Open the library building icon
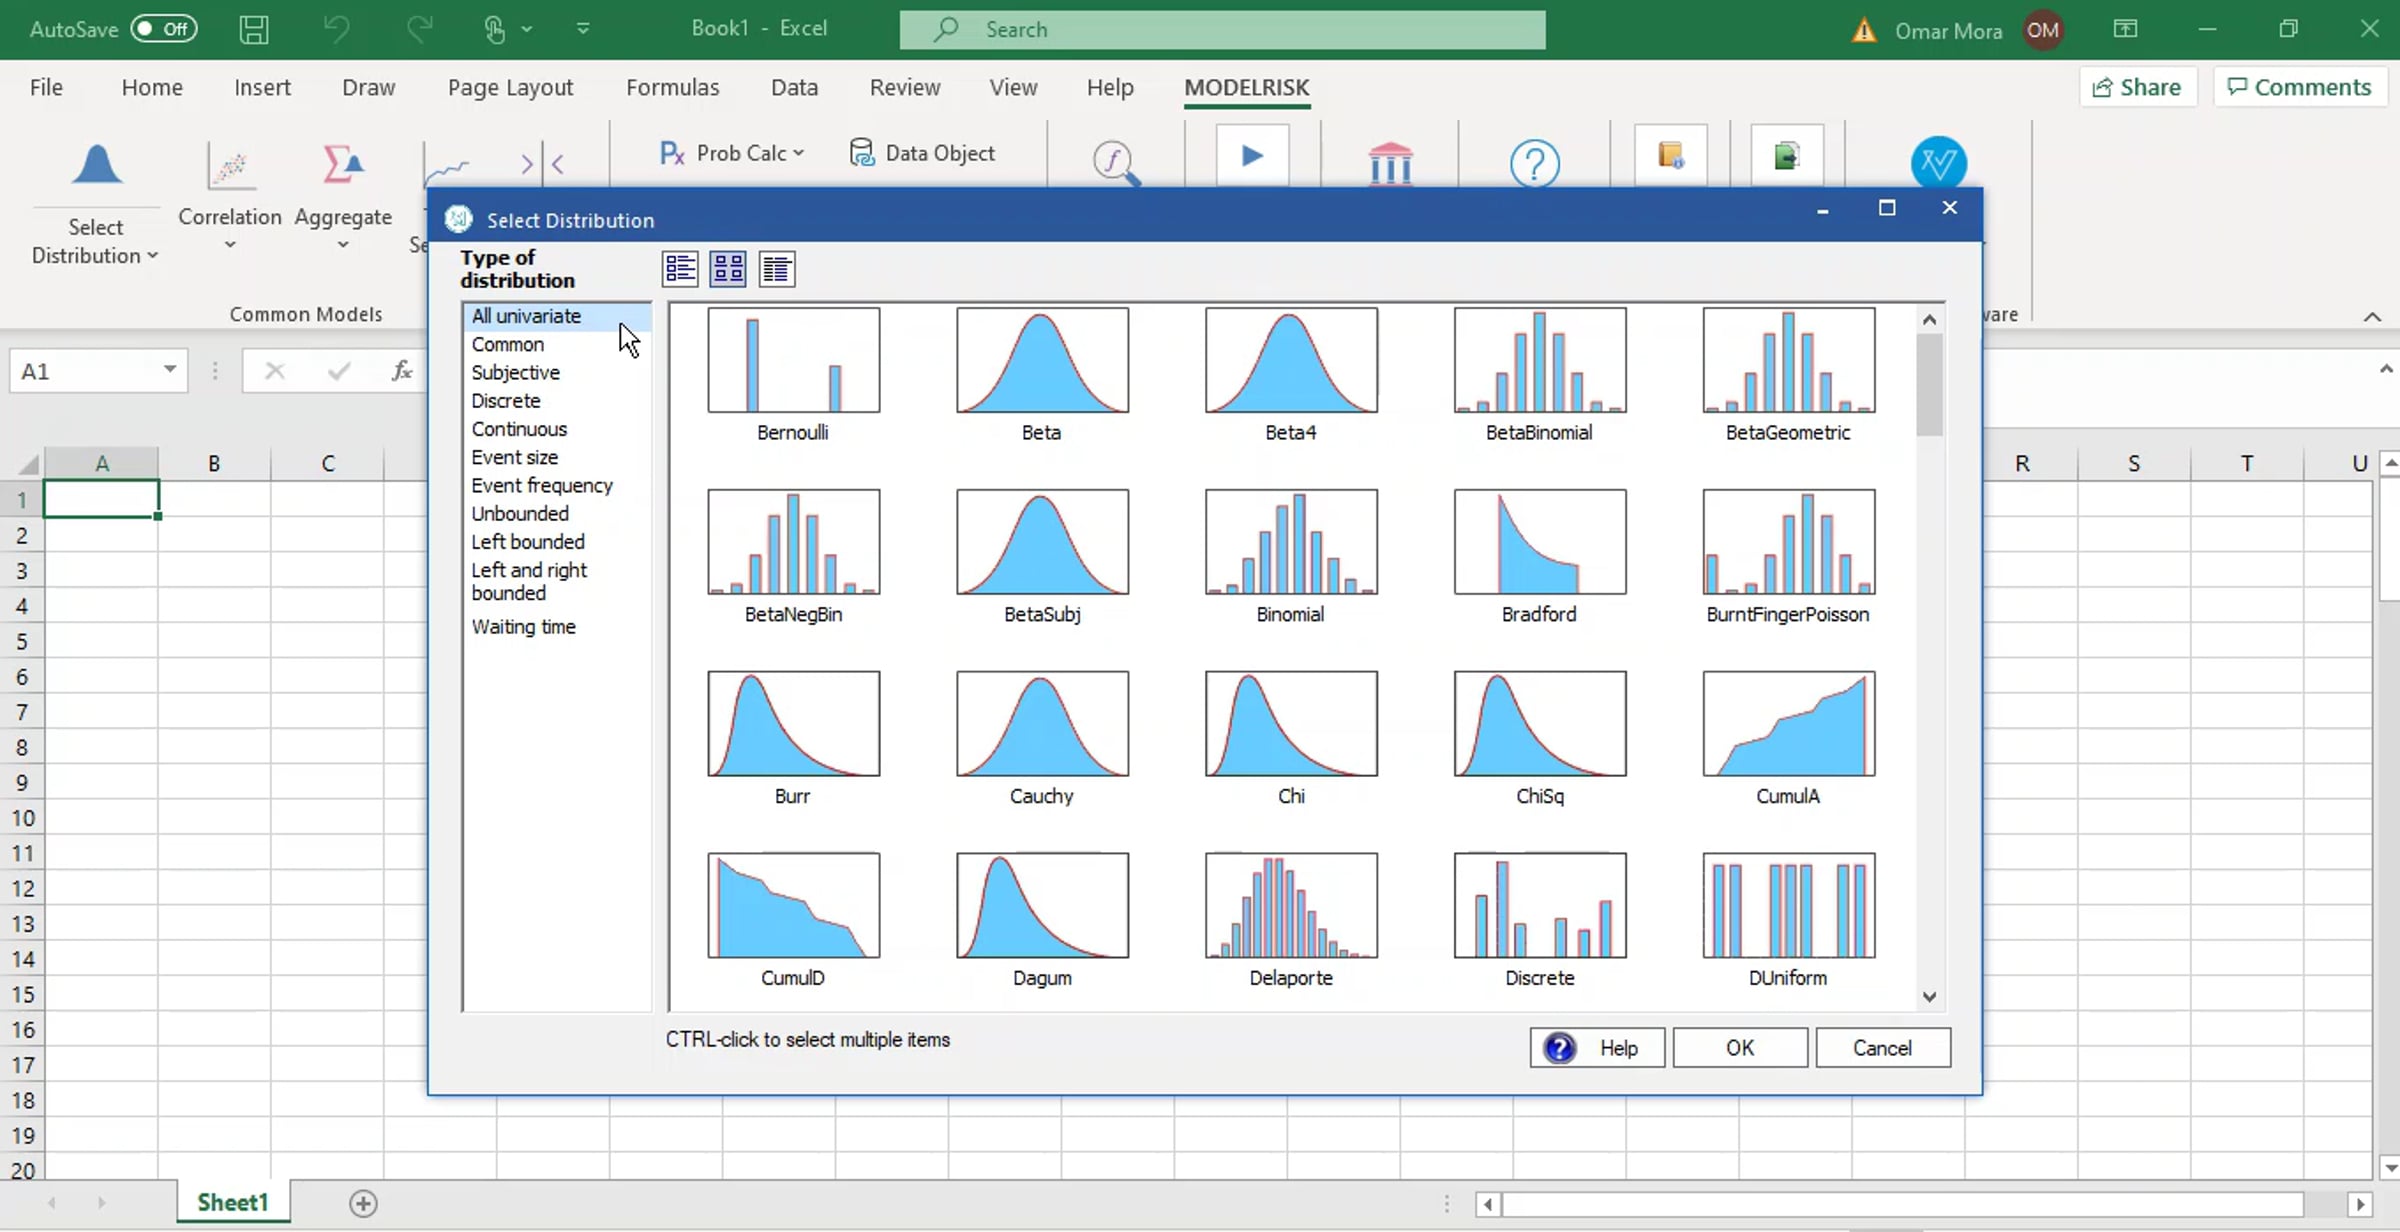 pyautogui.click(x=1390, y=163)
